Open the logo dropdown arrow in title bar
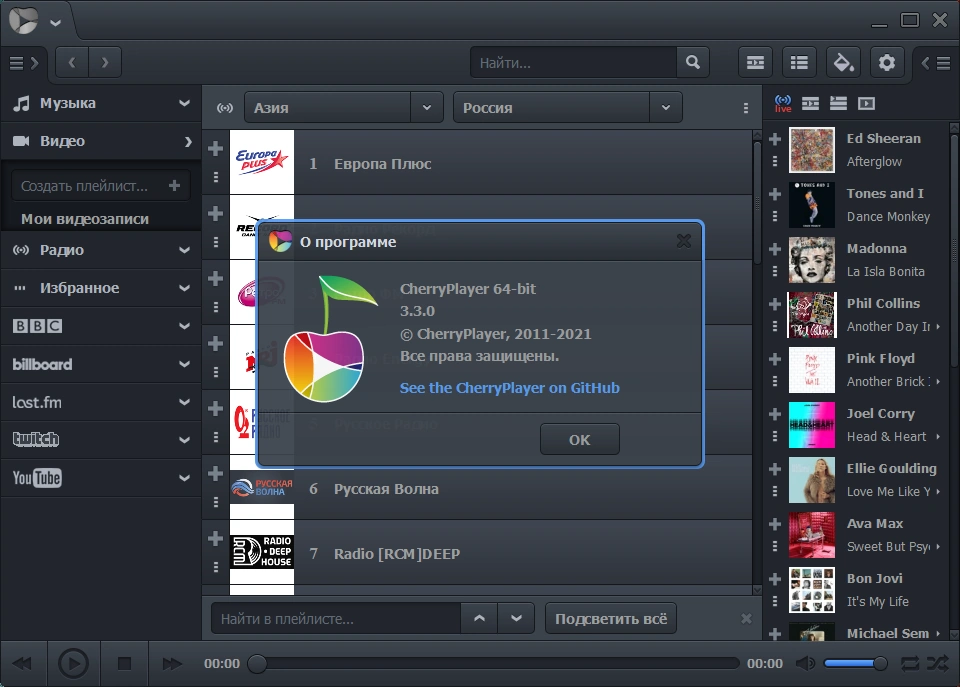 56,23
